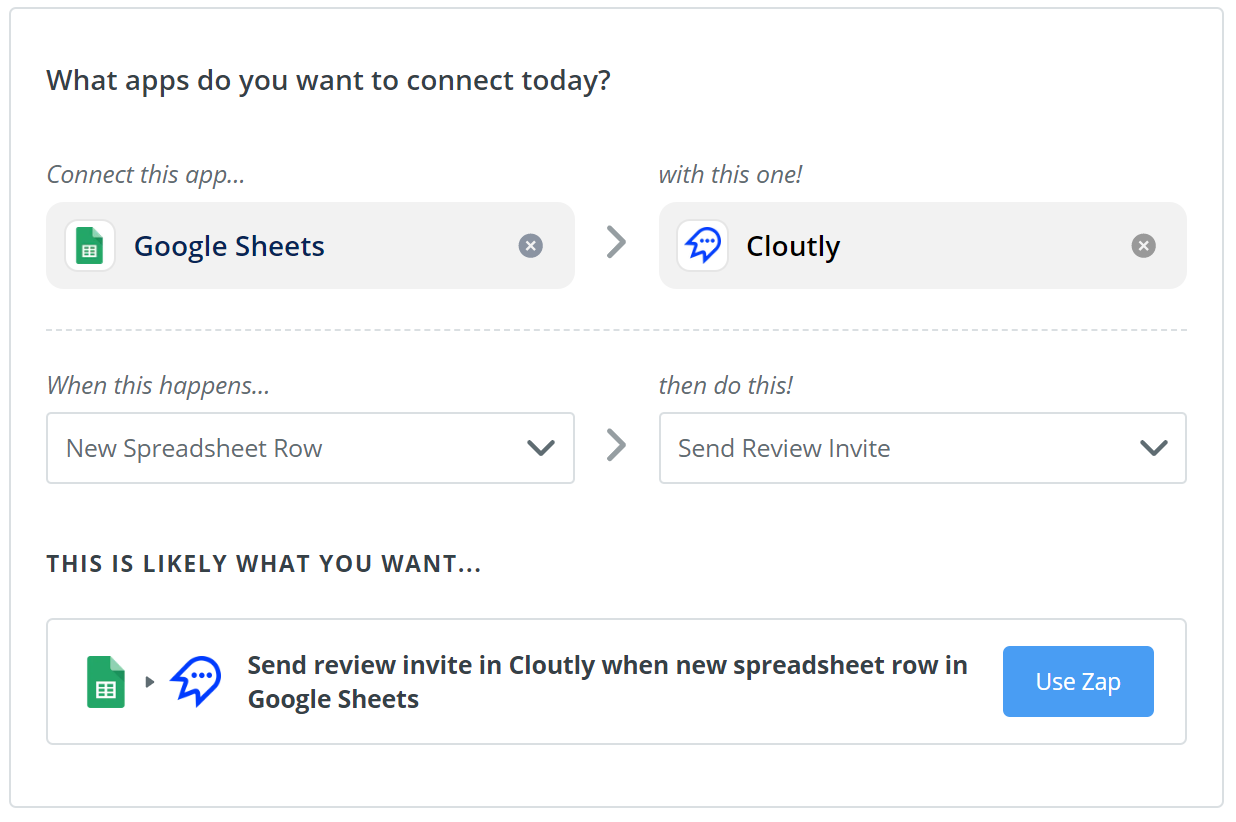Click the 'then do this!' label
This screenshot has height=822, width=1236.
[725, 385]
